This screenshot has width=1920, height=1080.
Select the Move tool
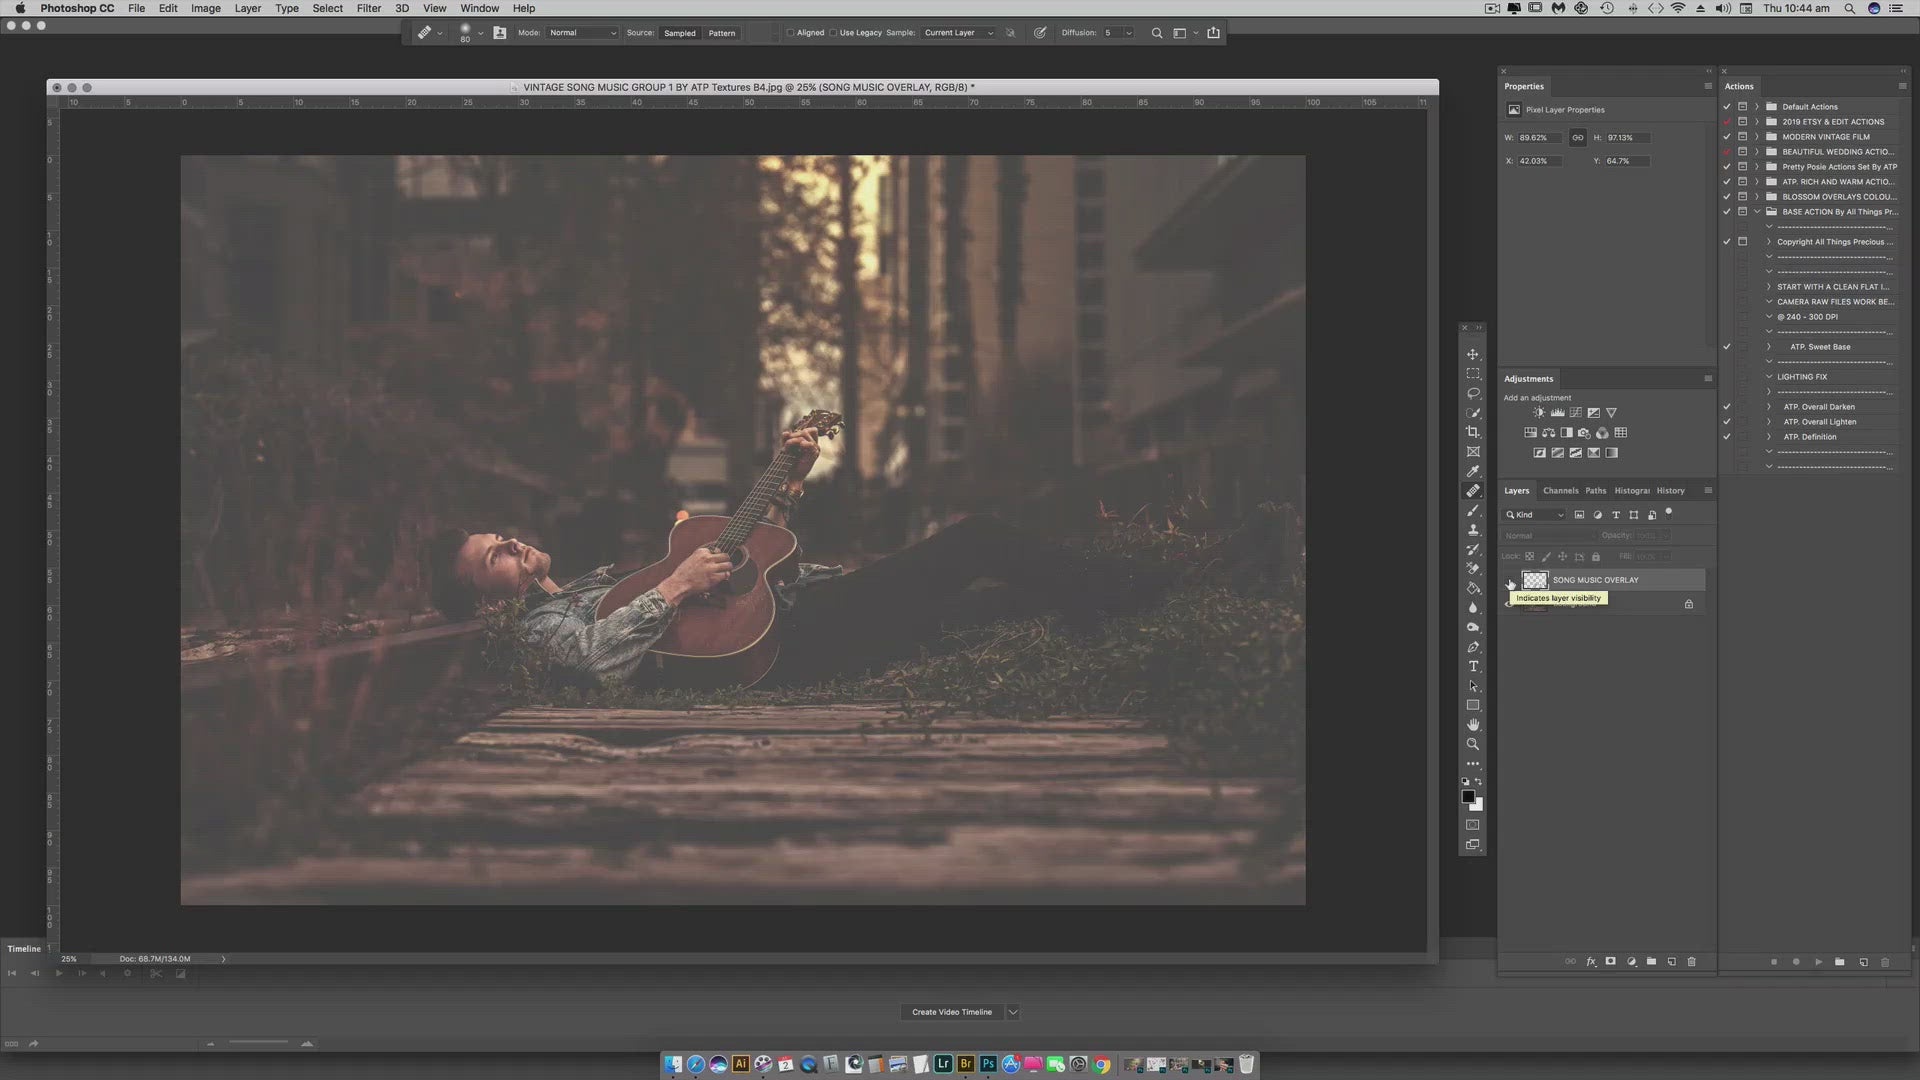pyautogui.click(x=1473, y=355)
